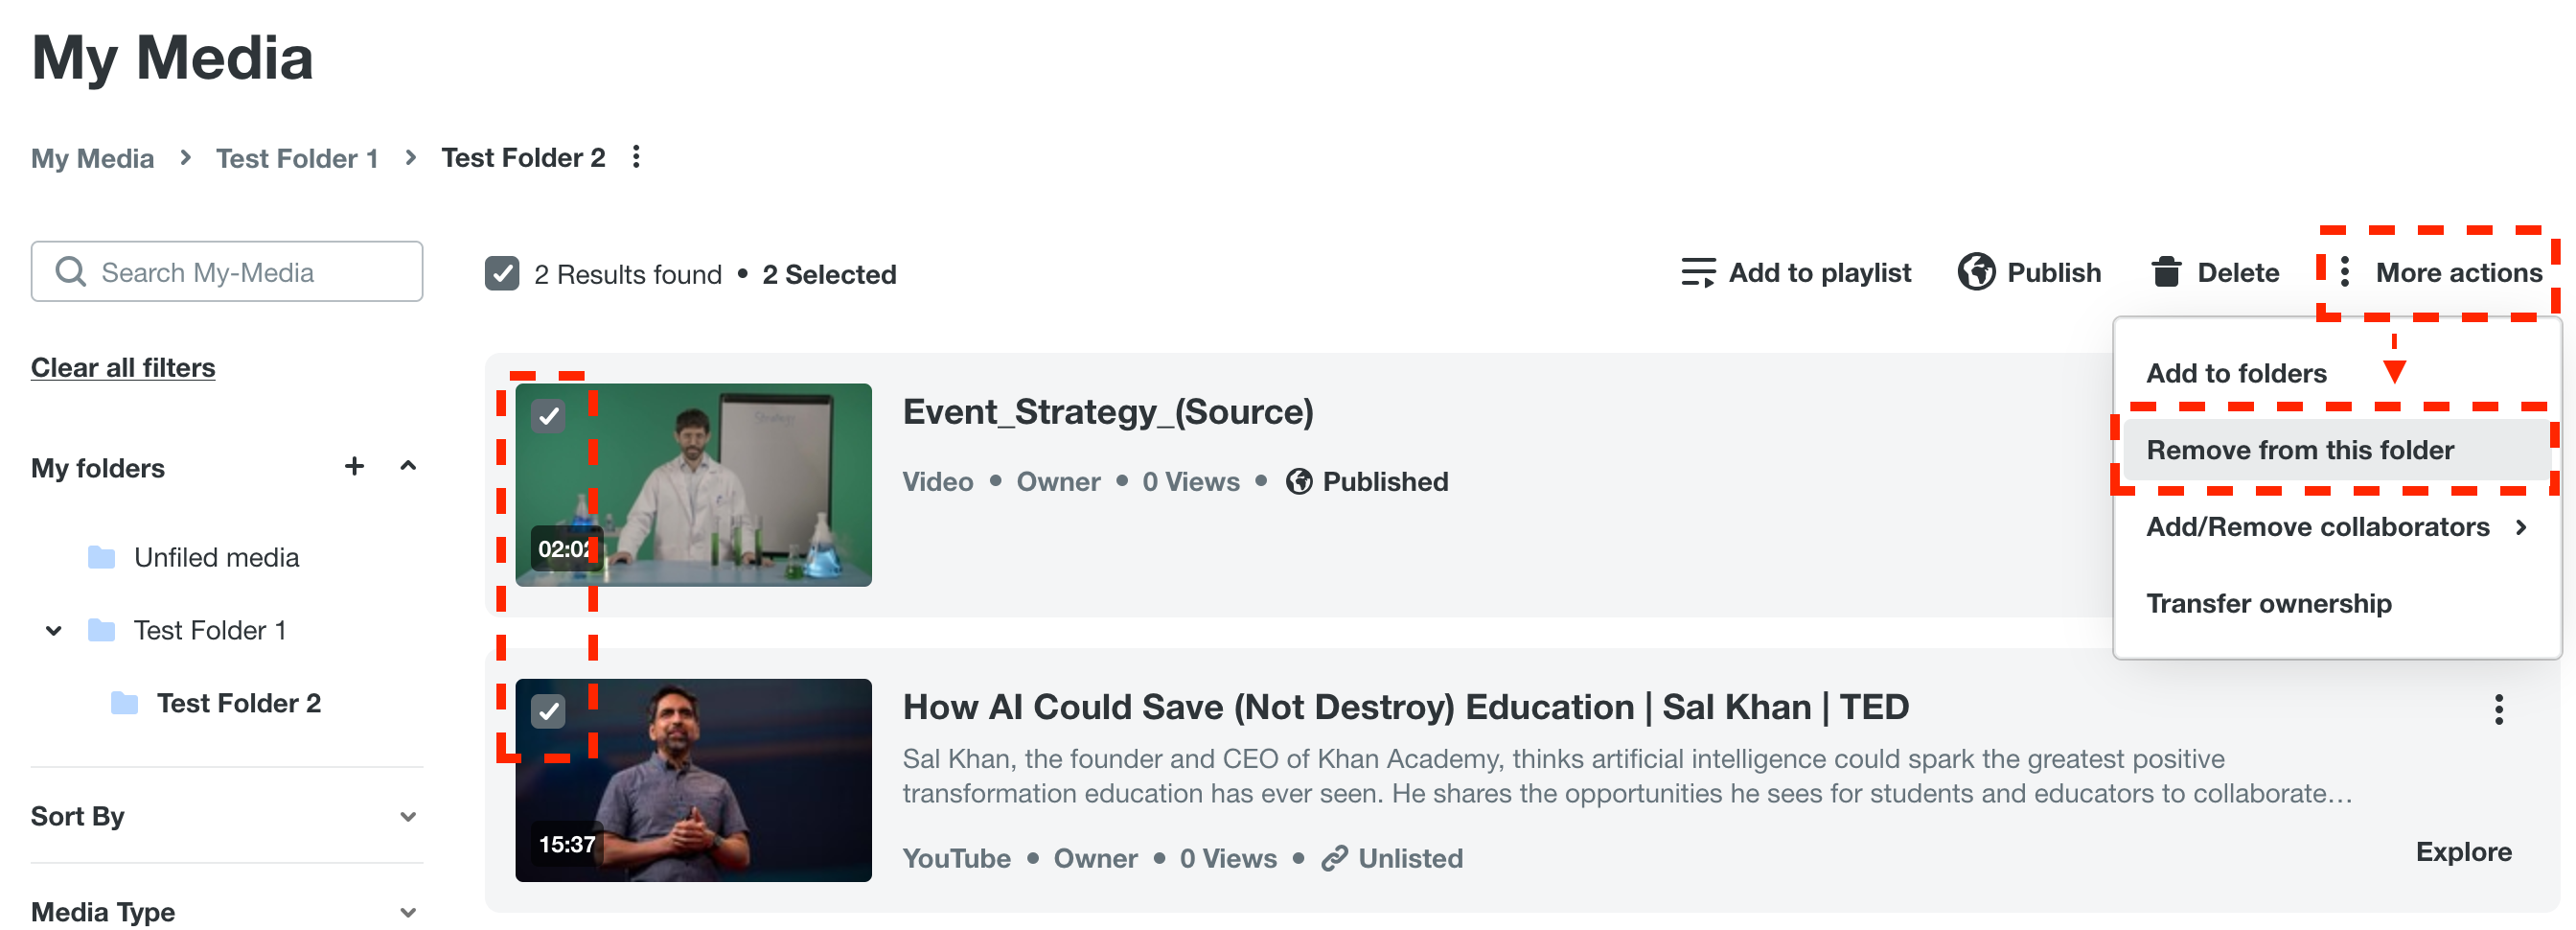2576x930 pixels.
Task: Collapse the Test Folder 1 tree node
Action: [54, 630]
